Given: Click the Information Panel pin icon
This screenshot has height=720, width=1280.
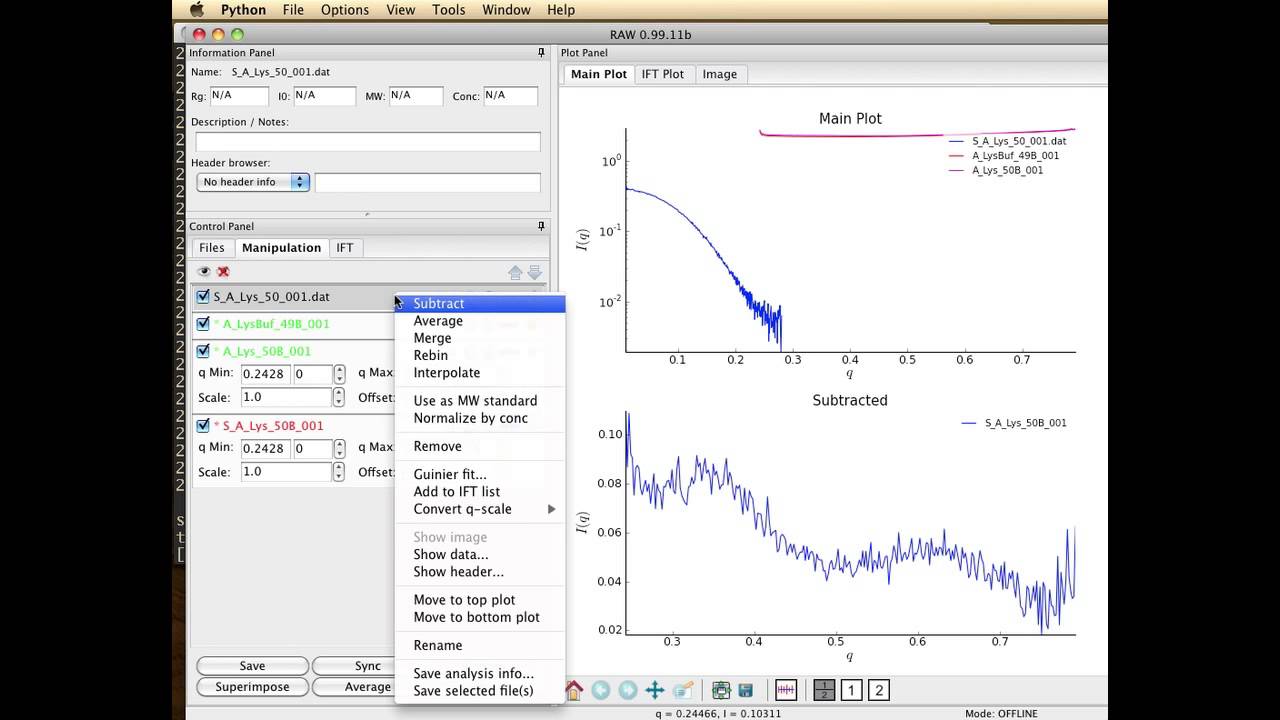Looking at the screenshot, I should point(541,52).
